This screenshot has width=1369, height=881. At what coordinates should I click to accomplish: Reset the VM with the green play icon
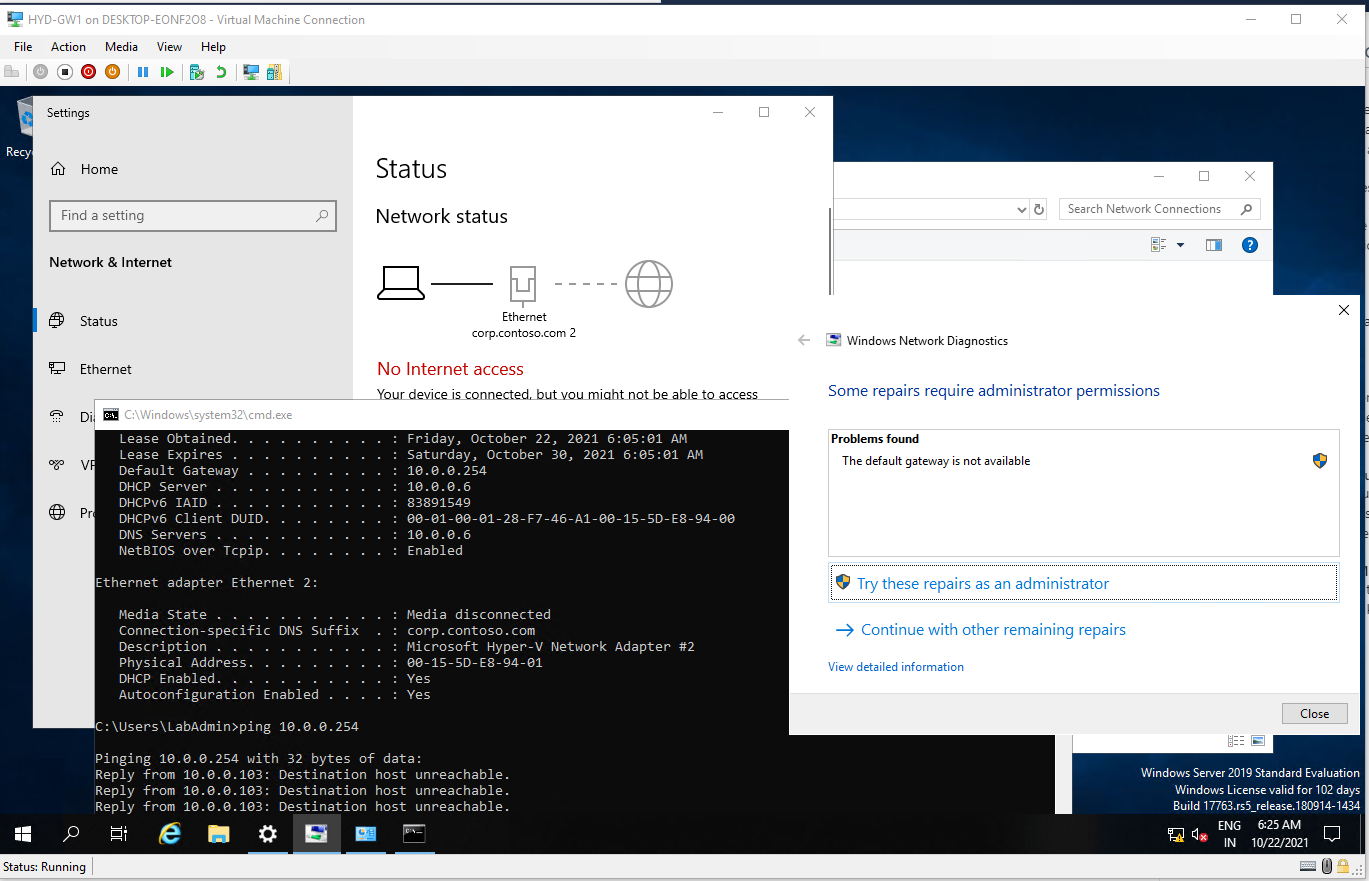pos(167,72)
